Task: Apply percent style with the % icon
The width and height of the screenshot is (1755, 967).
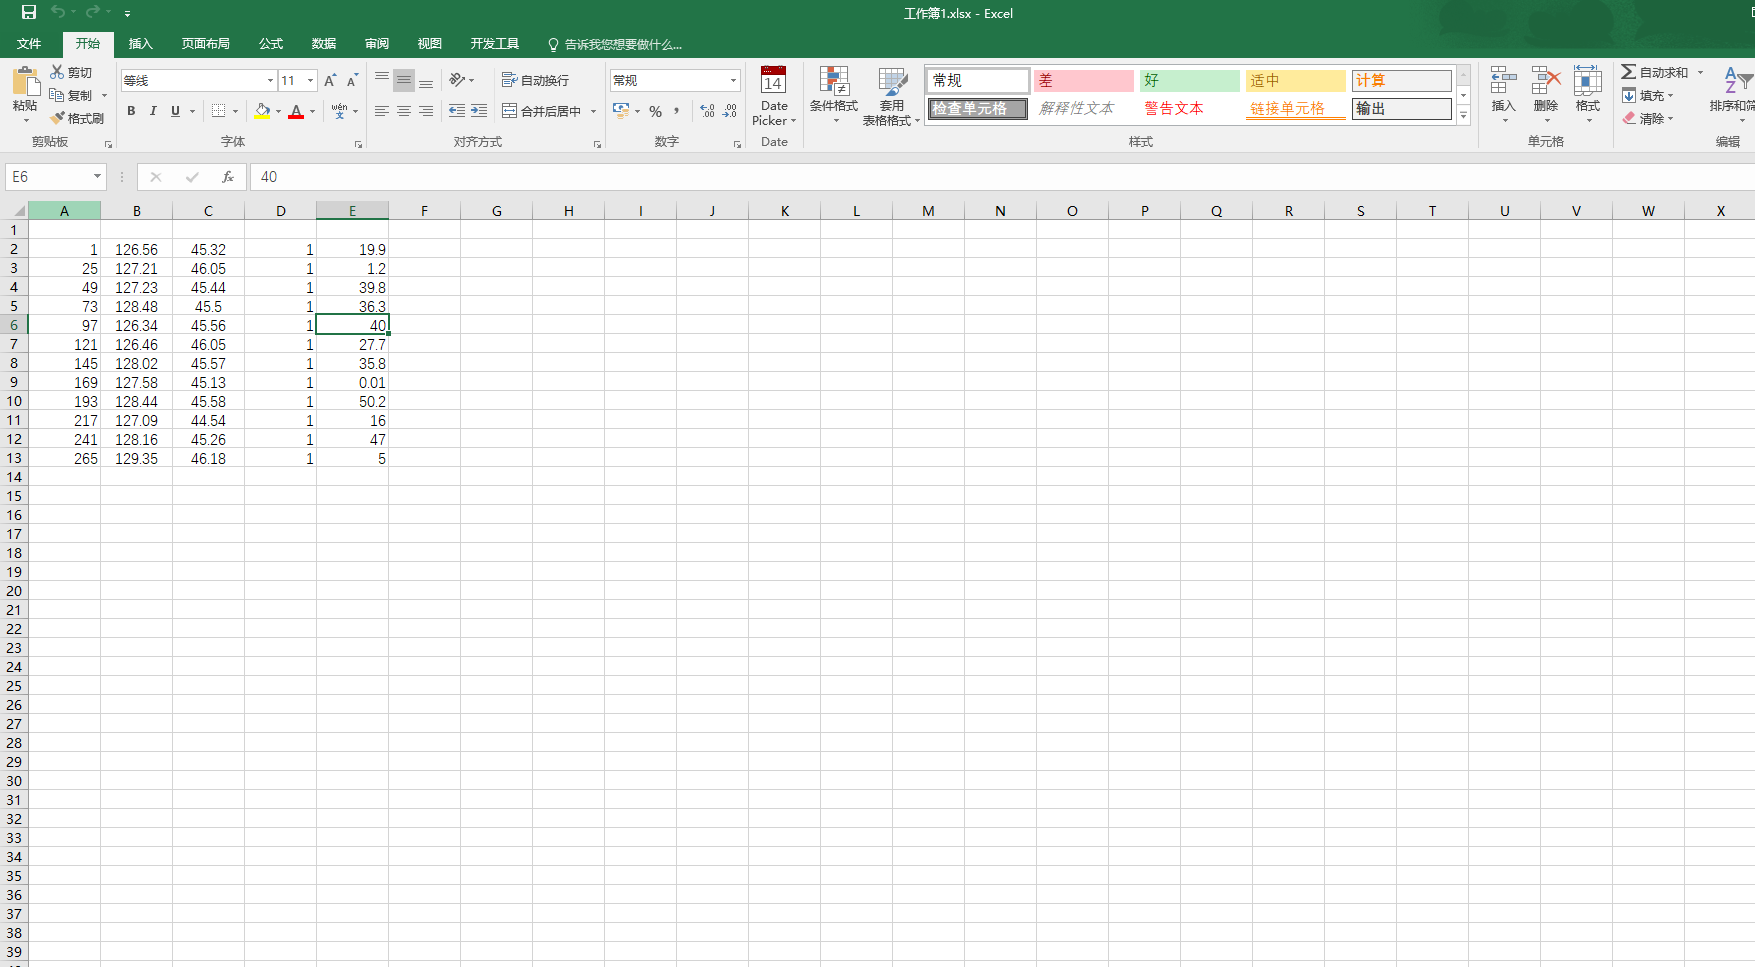Action: pyautogui.click(x=655, y=111)
